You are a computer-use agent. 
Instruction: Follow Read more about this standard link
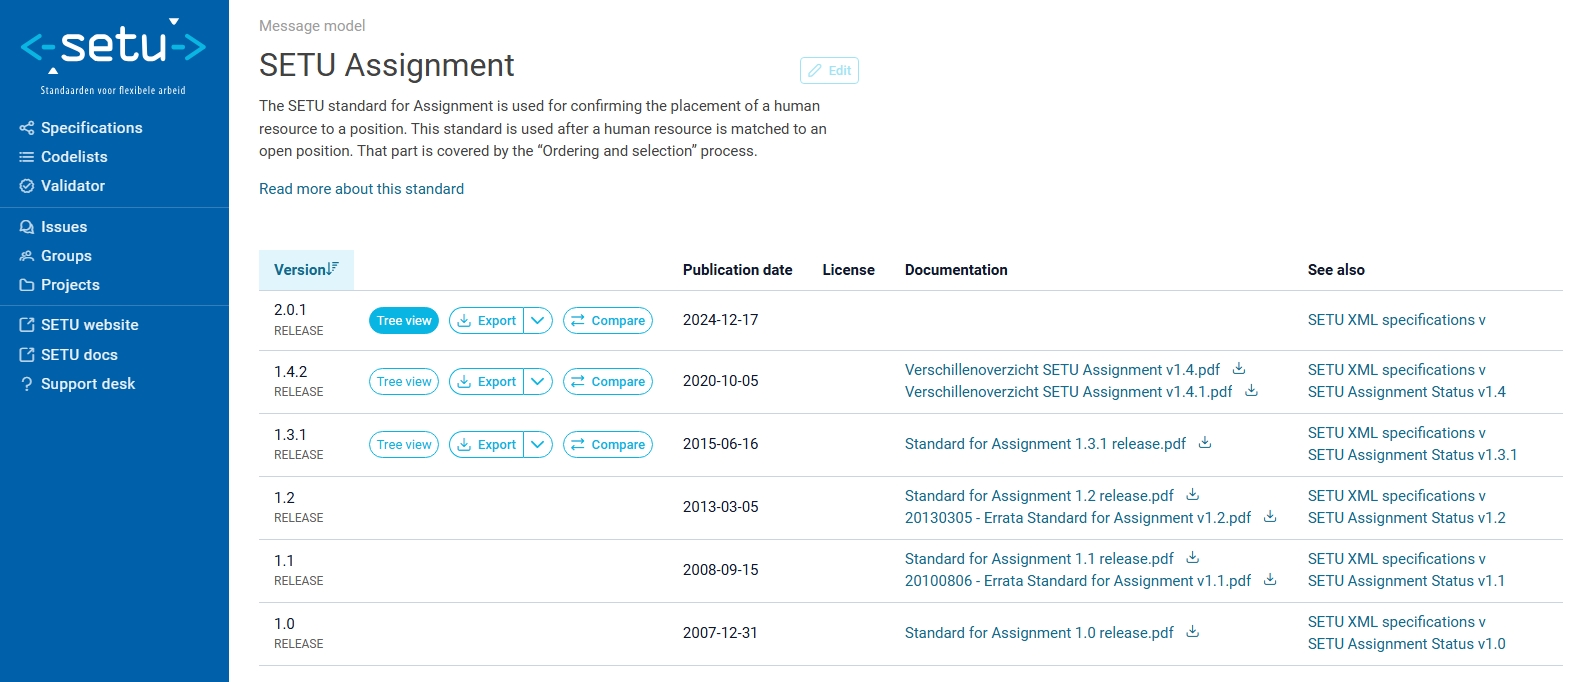(361, 189)
